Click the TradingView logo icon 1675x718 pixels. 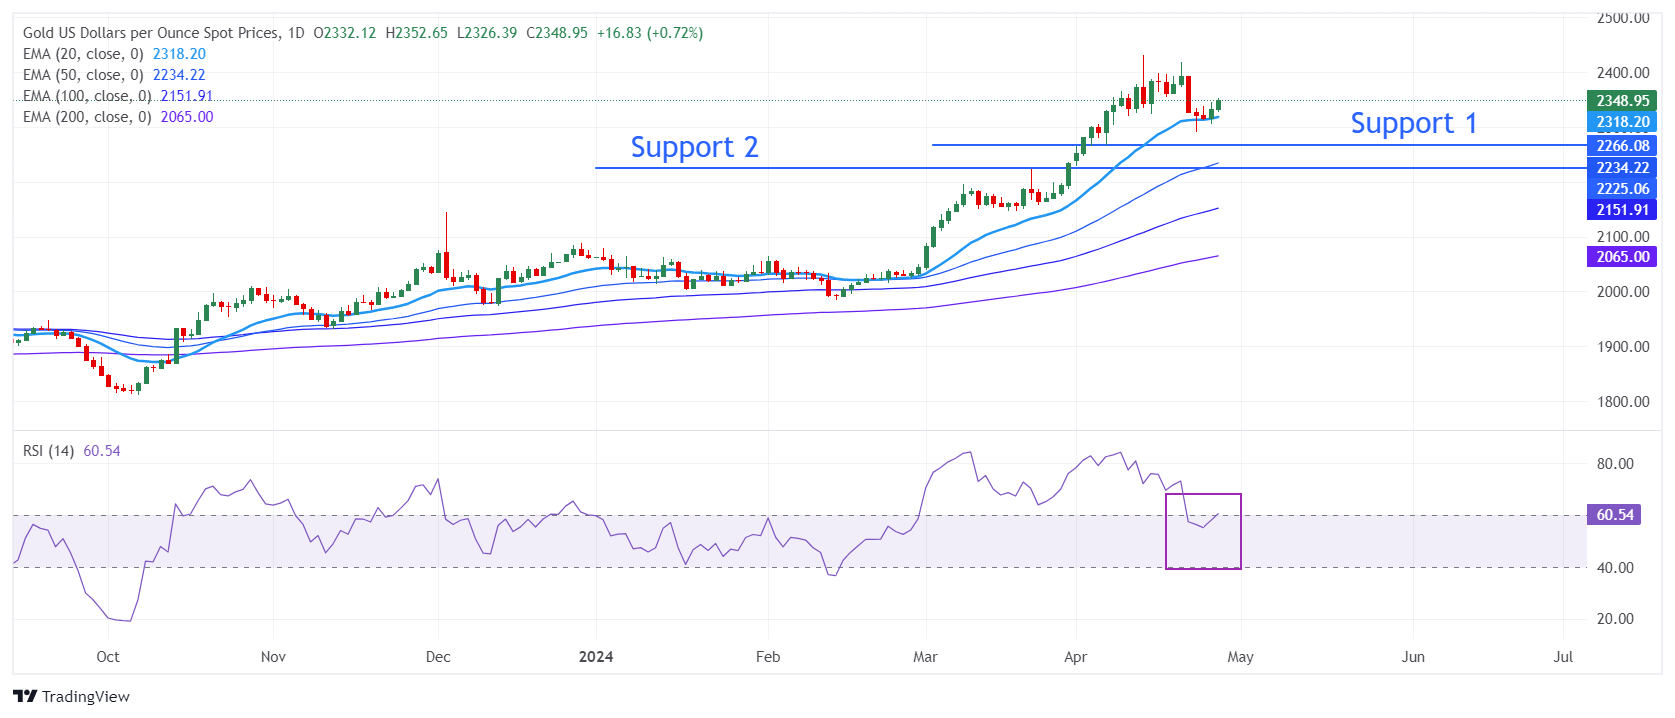pyautogui.click(x=25, y=697)
